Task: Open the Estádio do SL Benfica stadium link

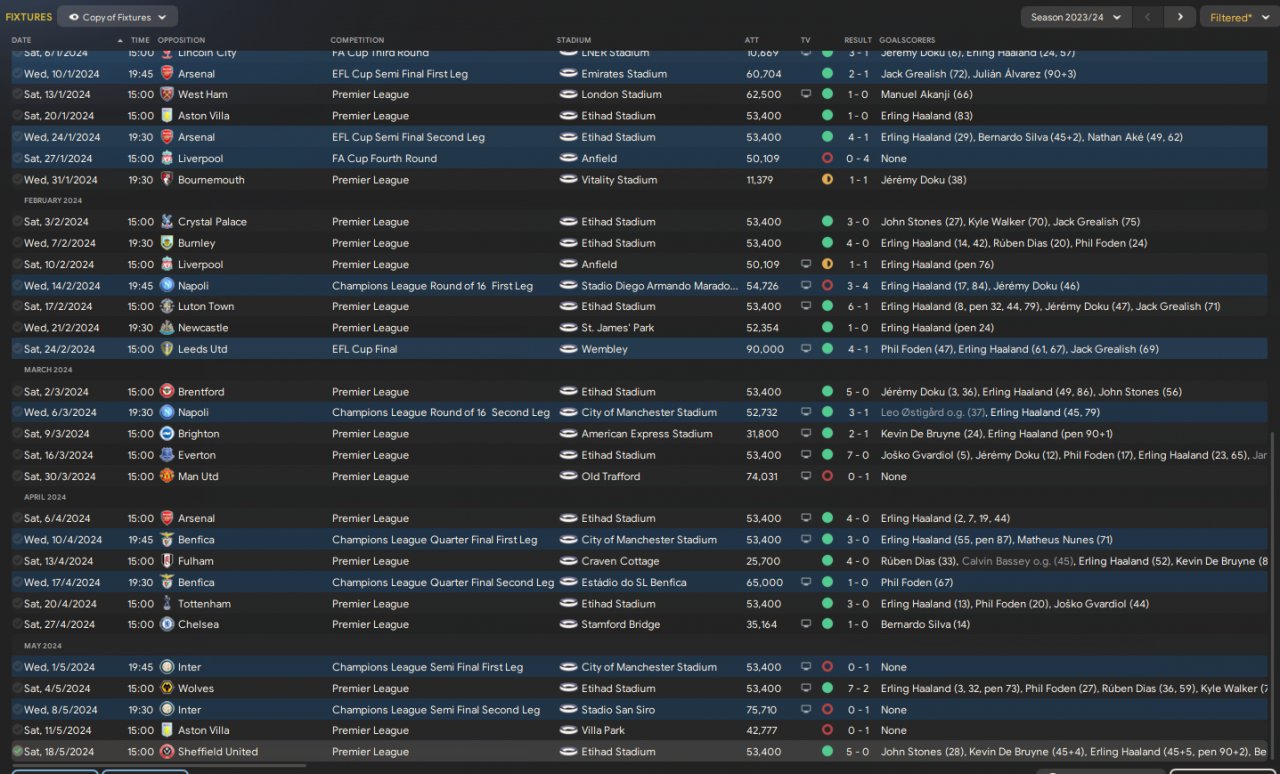Action: click(634, 583)
